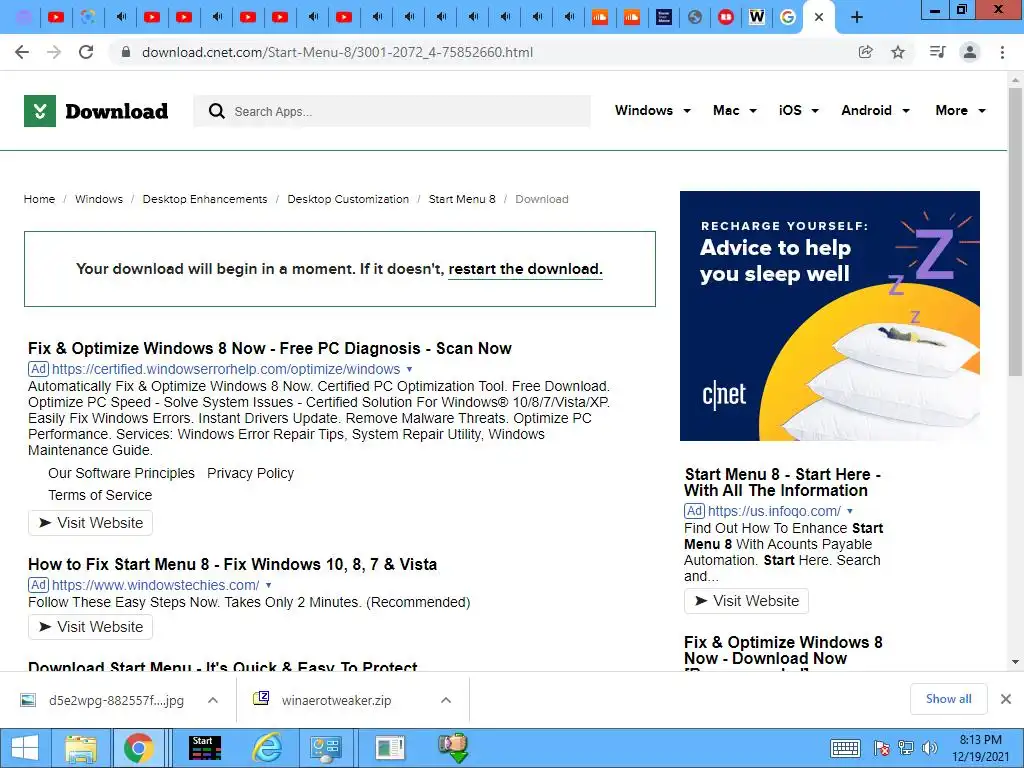Open the Windows Start button

(x=25, y=748)
